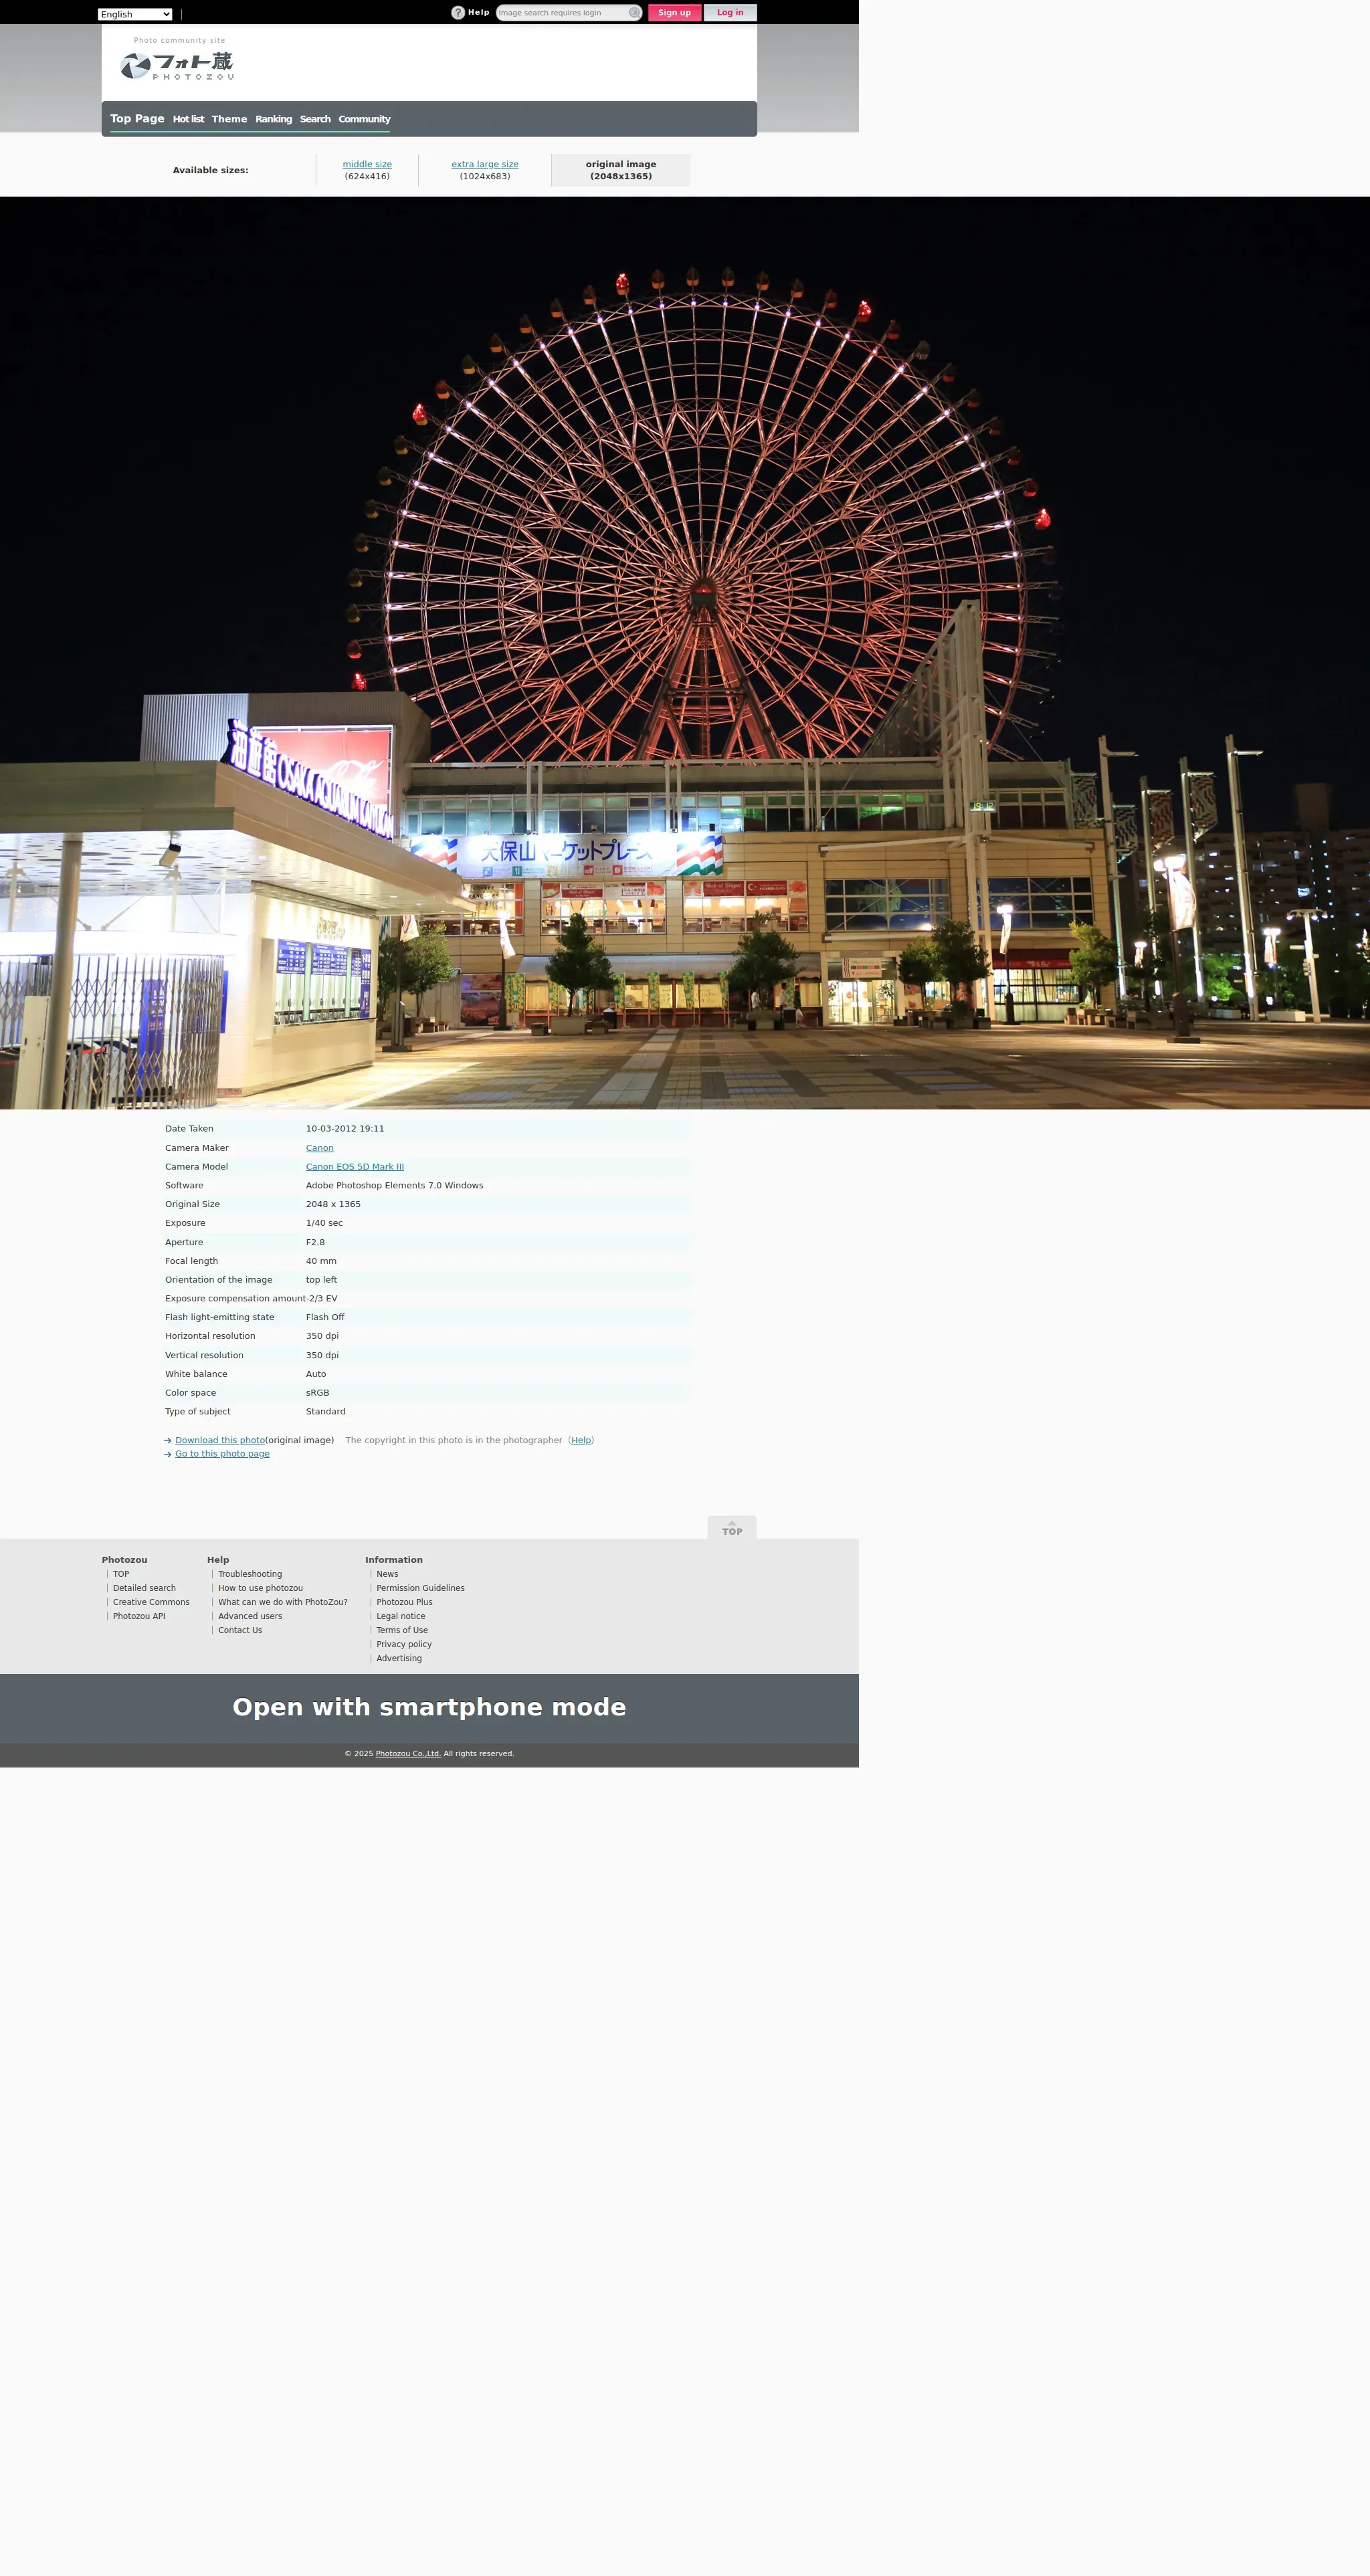The image size is (1370, 2576).
Task: Click the image search input field
Action: [561, 13]
